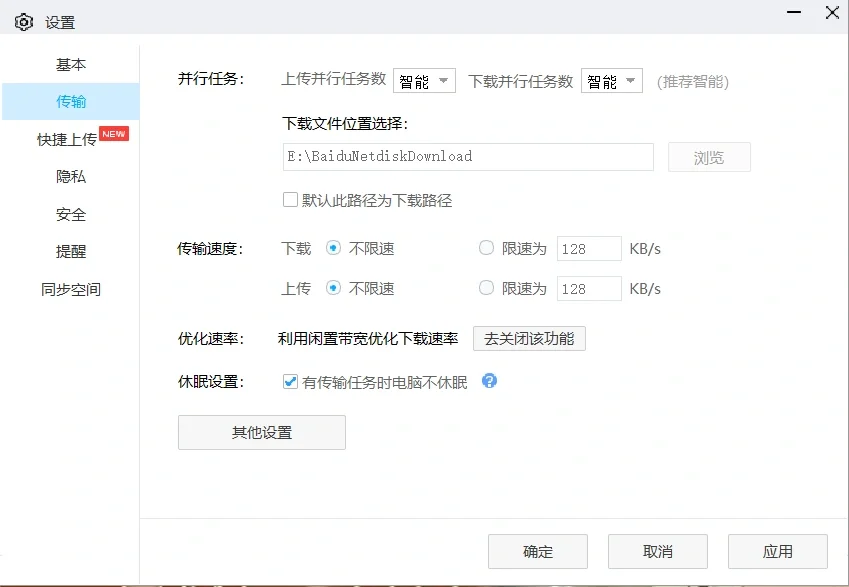This screenshot has width=849, height=587.
Task: Select the 安全 sidebar item
Action: click(71, 214)
